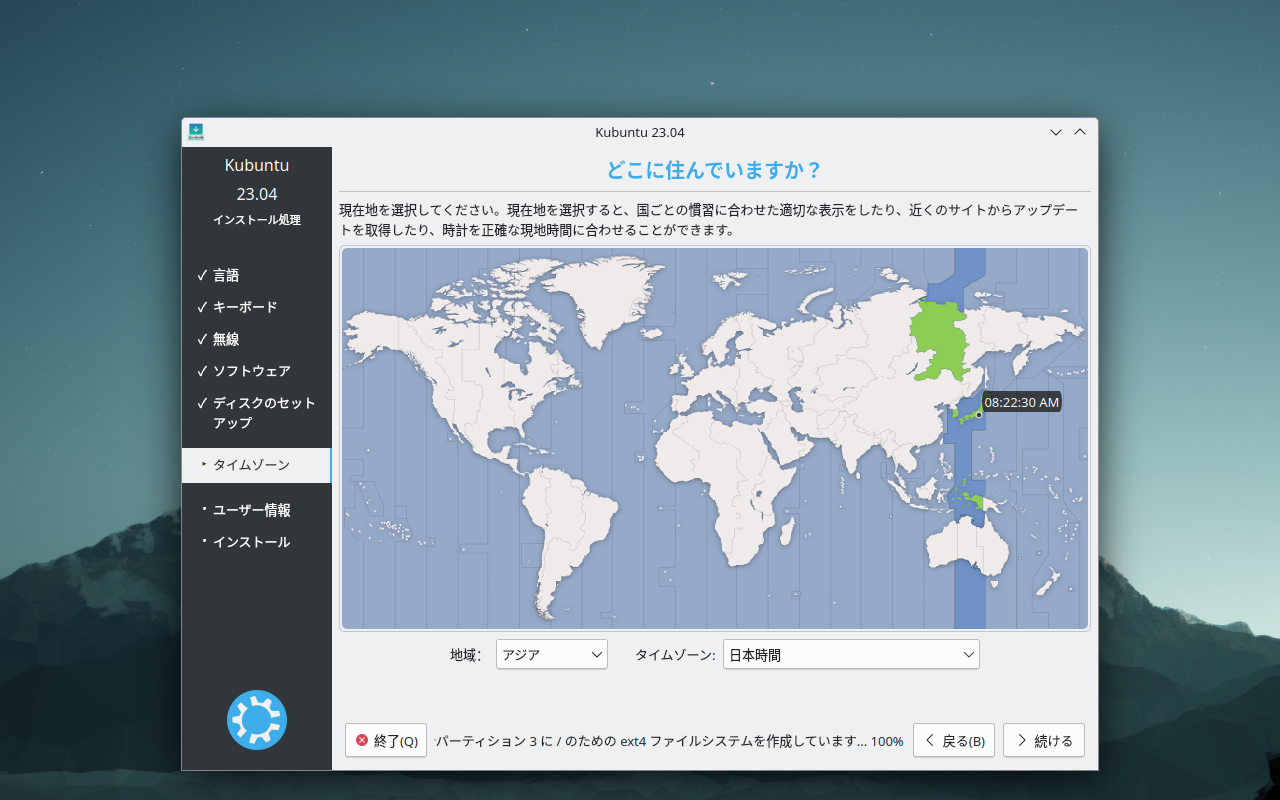Minimize the window with the down chevron
1280x800 pixels.
pos(1056,132)
